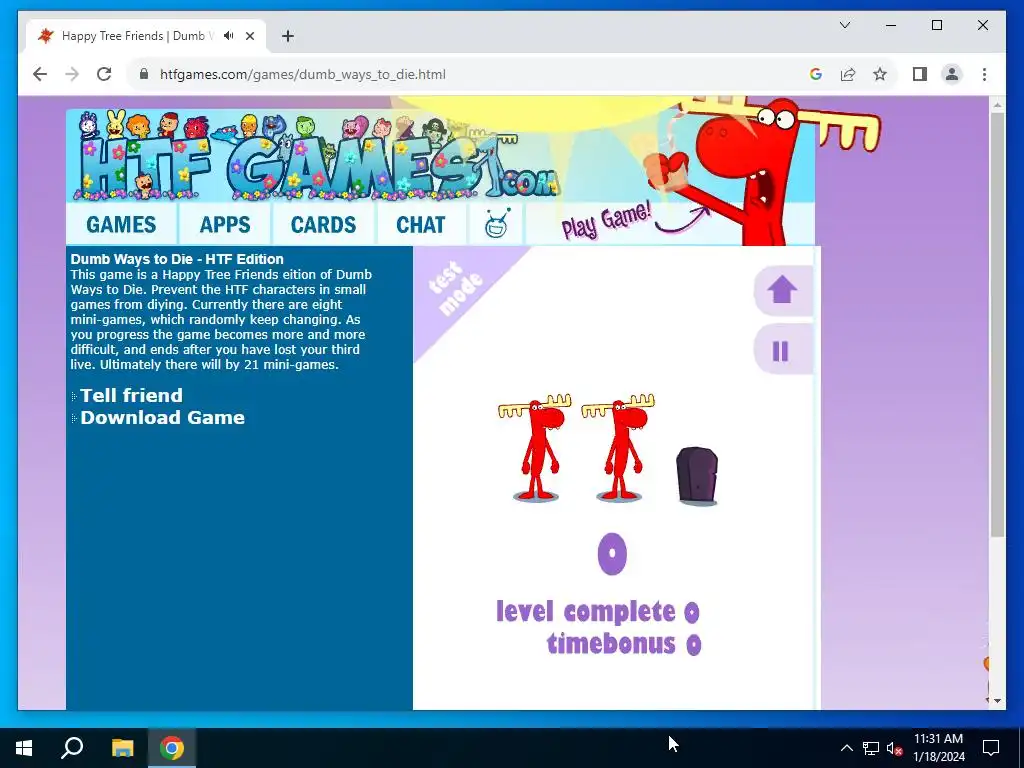Click the Tell friend link
This screenshot has height=768, width=1024.
click(x=131, y=396)
